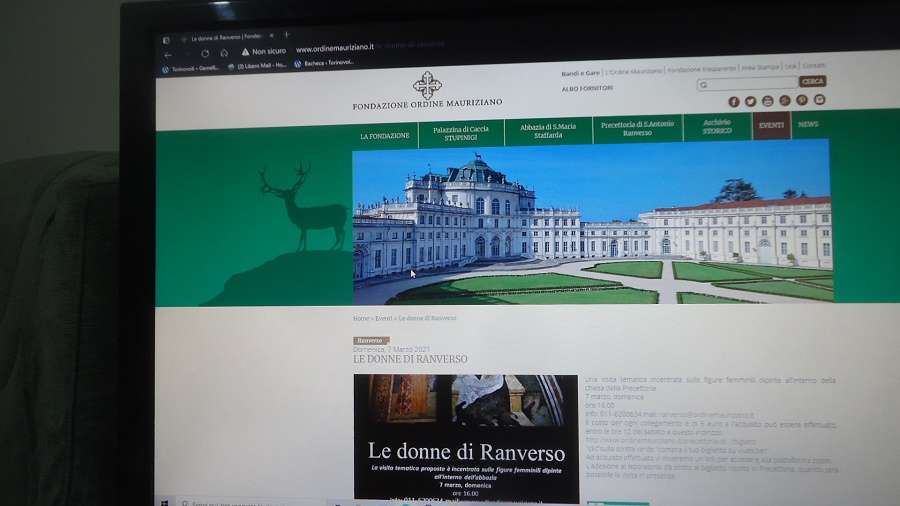
Task: Open the Twitter social icon
Action: tap(750, 101)
